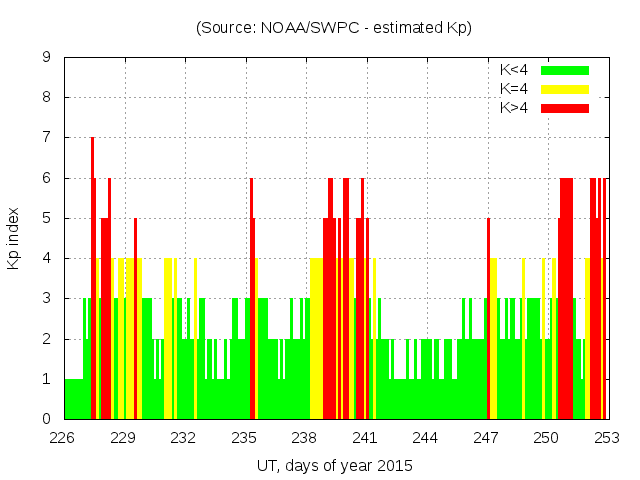
Task: Select x-axis tick label 226
Action: [63, 438]
